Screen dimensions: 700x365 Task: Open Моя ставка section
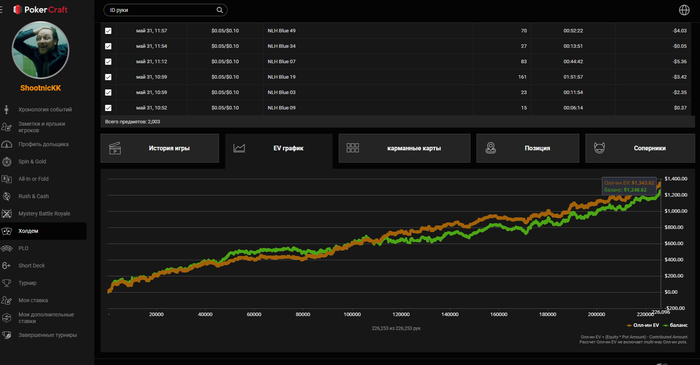tap(33, 300)
